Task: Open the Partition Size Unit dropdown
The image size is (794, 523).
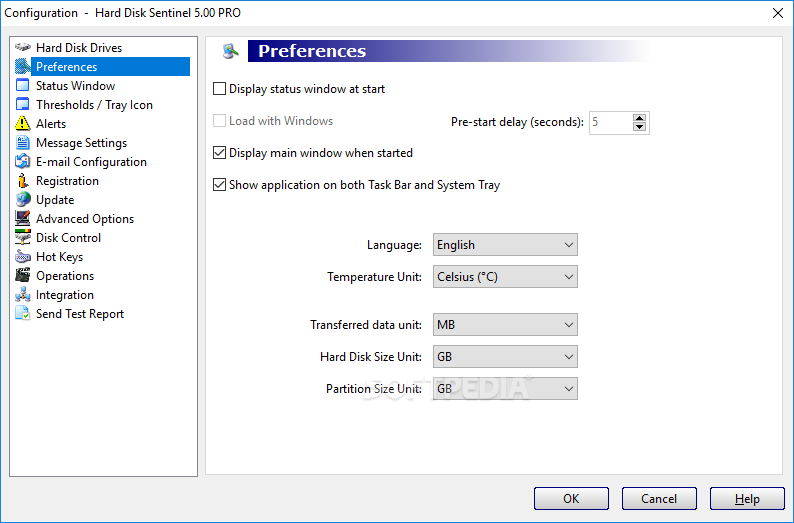Action: (x=505, y=388)
